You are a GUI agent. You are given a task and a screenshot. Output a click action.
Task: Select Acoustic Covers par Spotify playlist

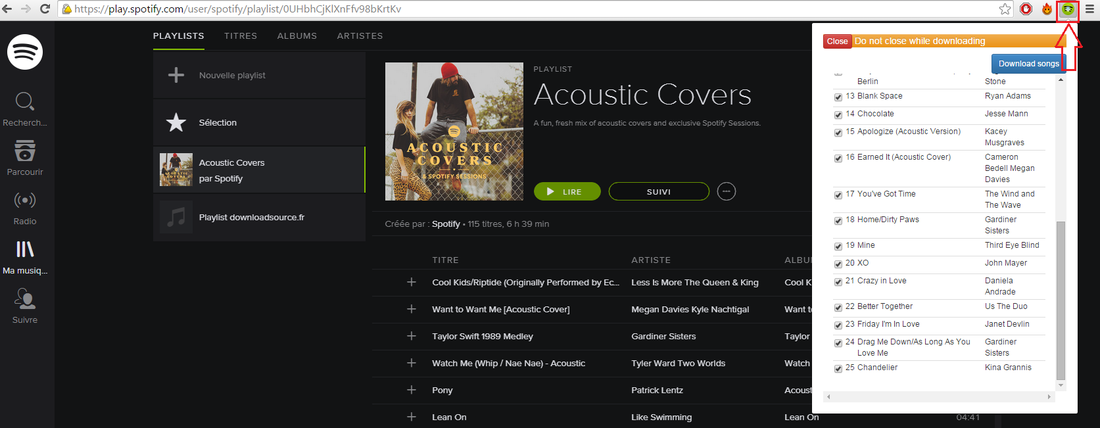(x=259, y=170)
